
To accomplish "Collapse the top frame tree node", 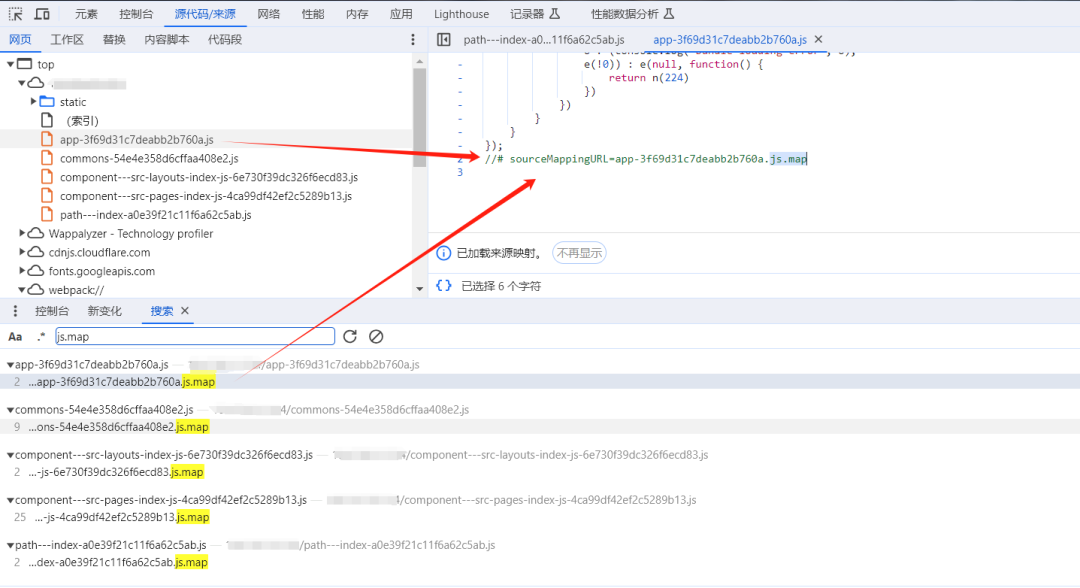I will (x=10, y=64).
